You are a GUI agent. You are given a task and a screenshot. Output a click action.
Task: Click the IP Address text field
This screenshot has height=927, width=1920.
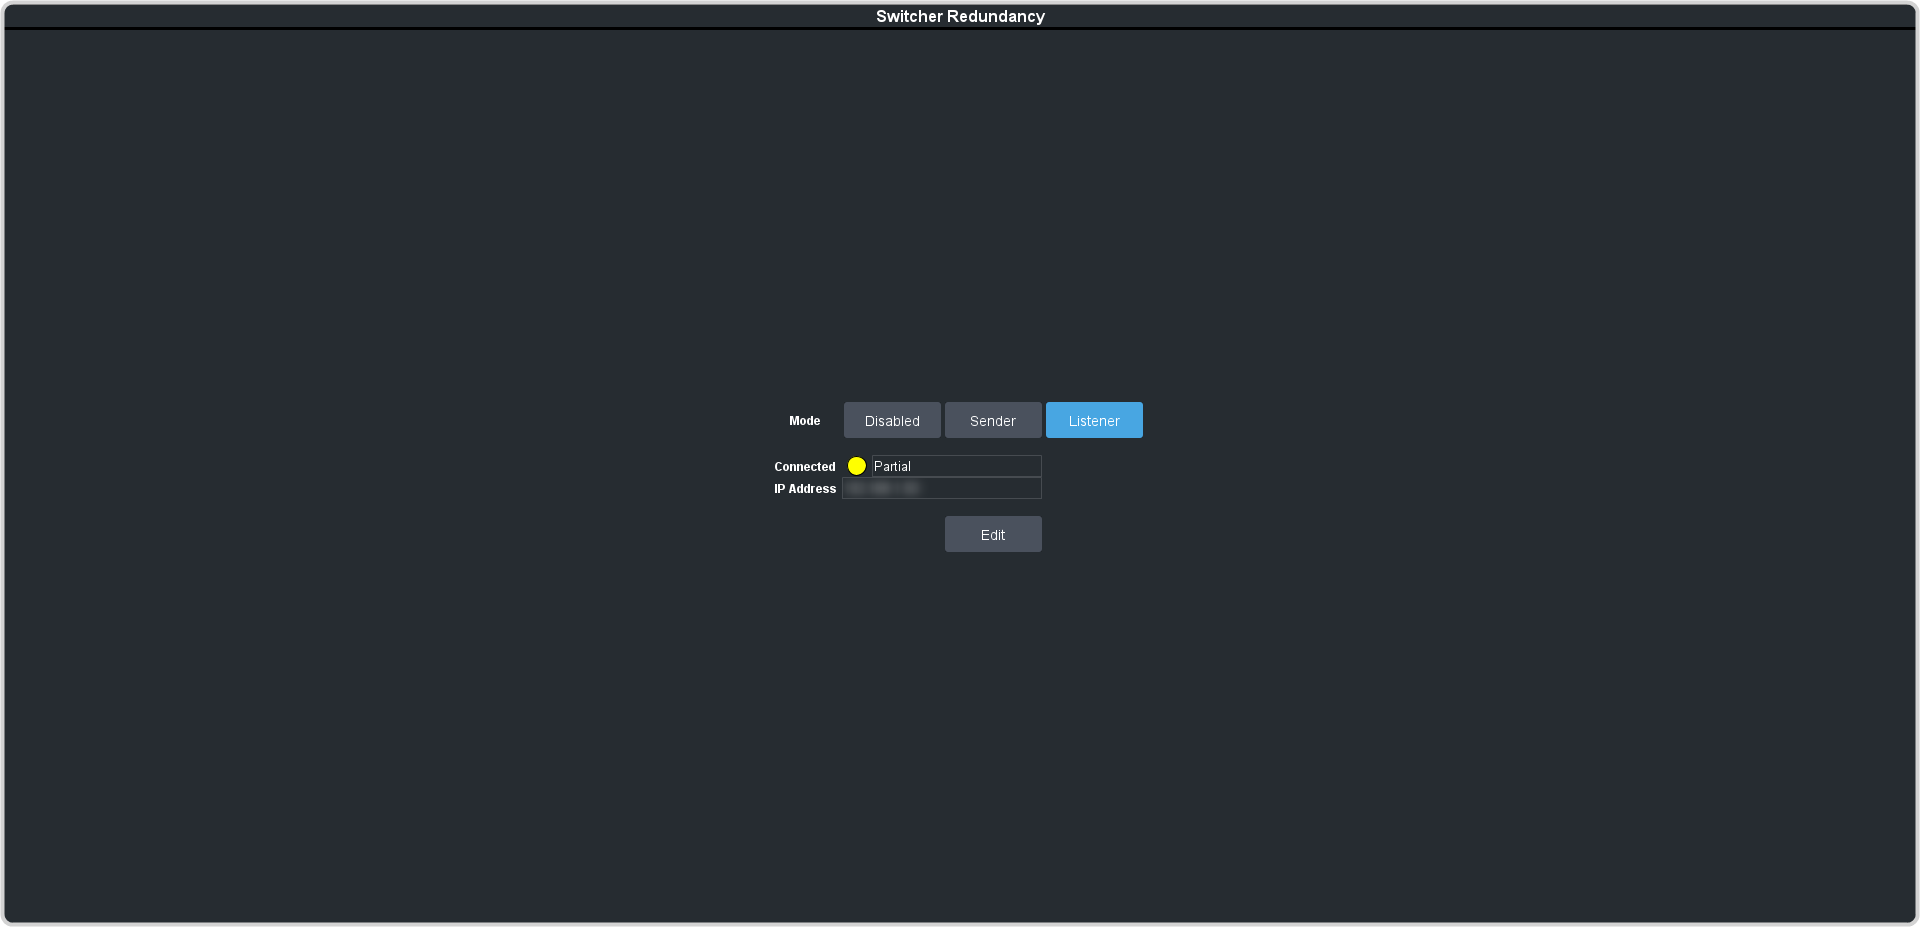941,488
